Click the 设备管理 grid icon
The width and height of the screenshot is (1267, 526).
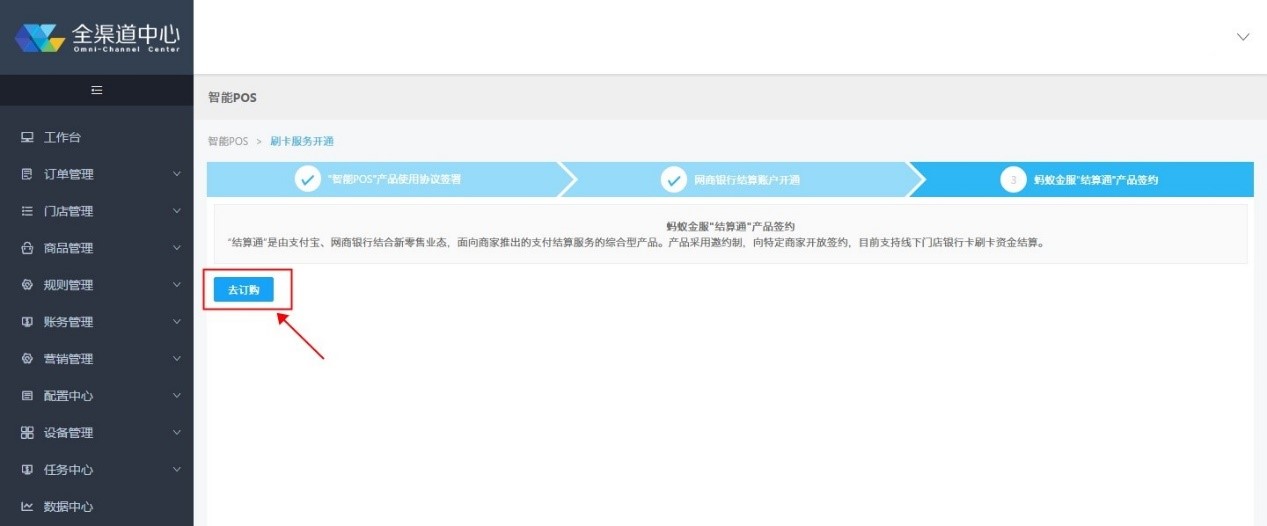click(27, 433)
